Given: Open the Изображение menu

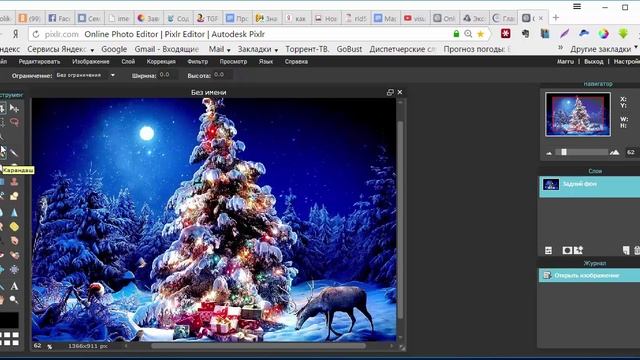Looking at the screenshot, I should 91,62.
